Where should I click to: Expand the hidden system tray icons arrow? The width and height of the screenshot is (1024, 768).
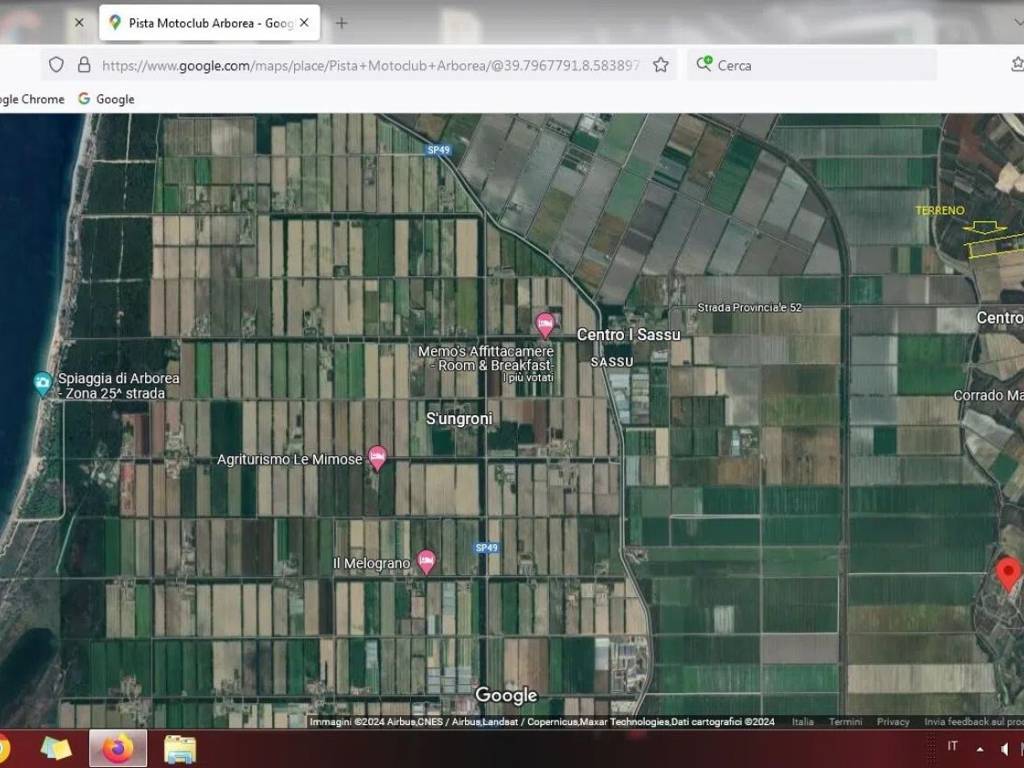(979, 748)
